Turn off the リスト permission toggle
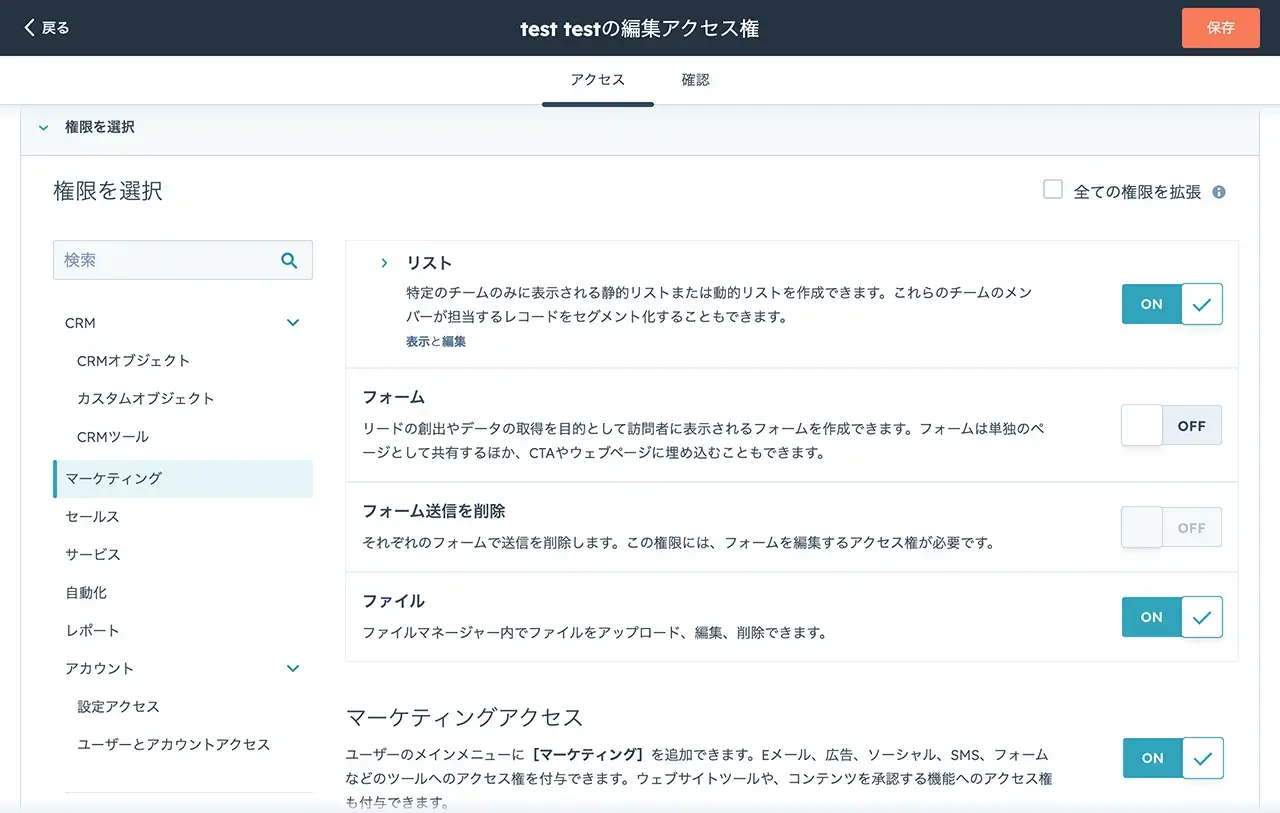Viewport: 1280px width, 813px height. click(x=1172, y=304)
